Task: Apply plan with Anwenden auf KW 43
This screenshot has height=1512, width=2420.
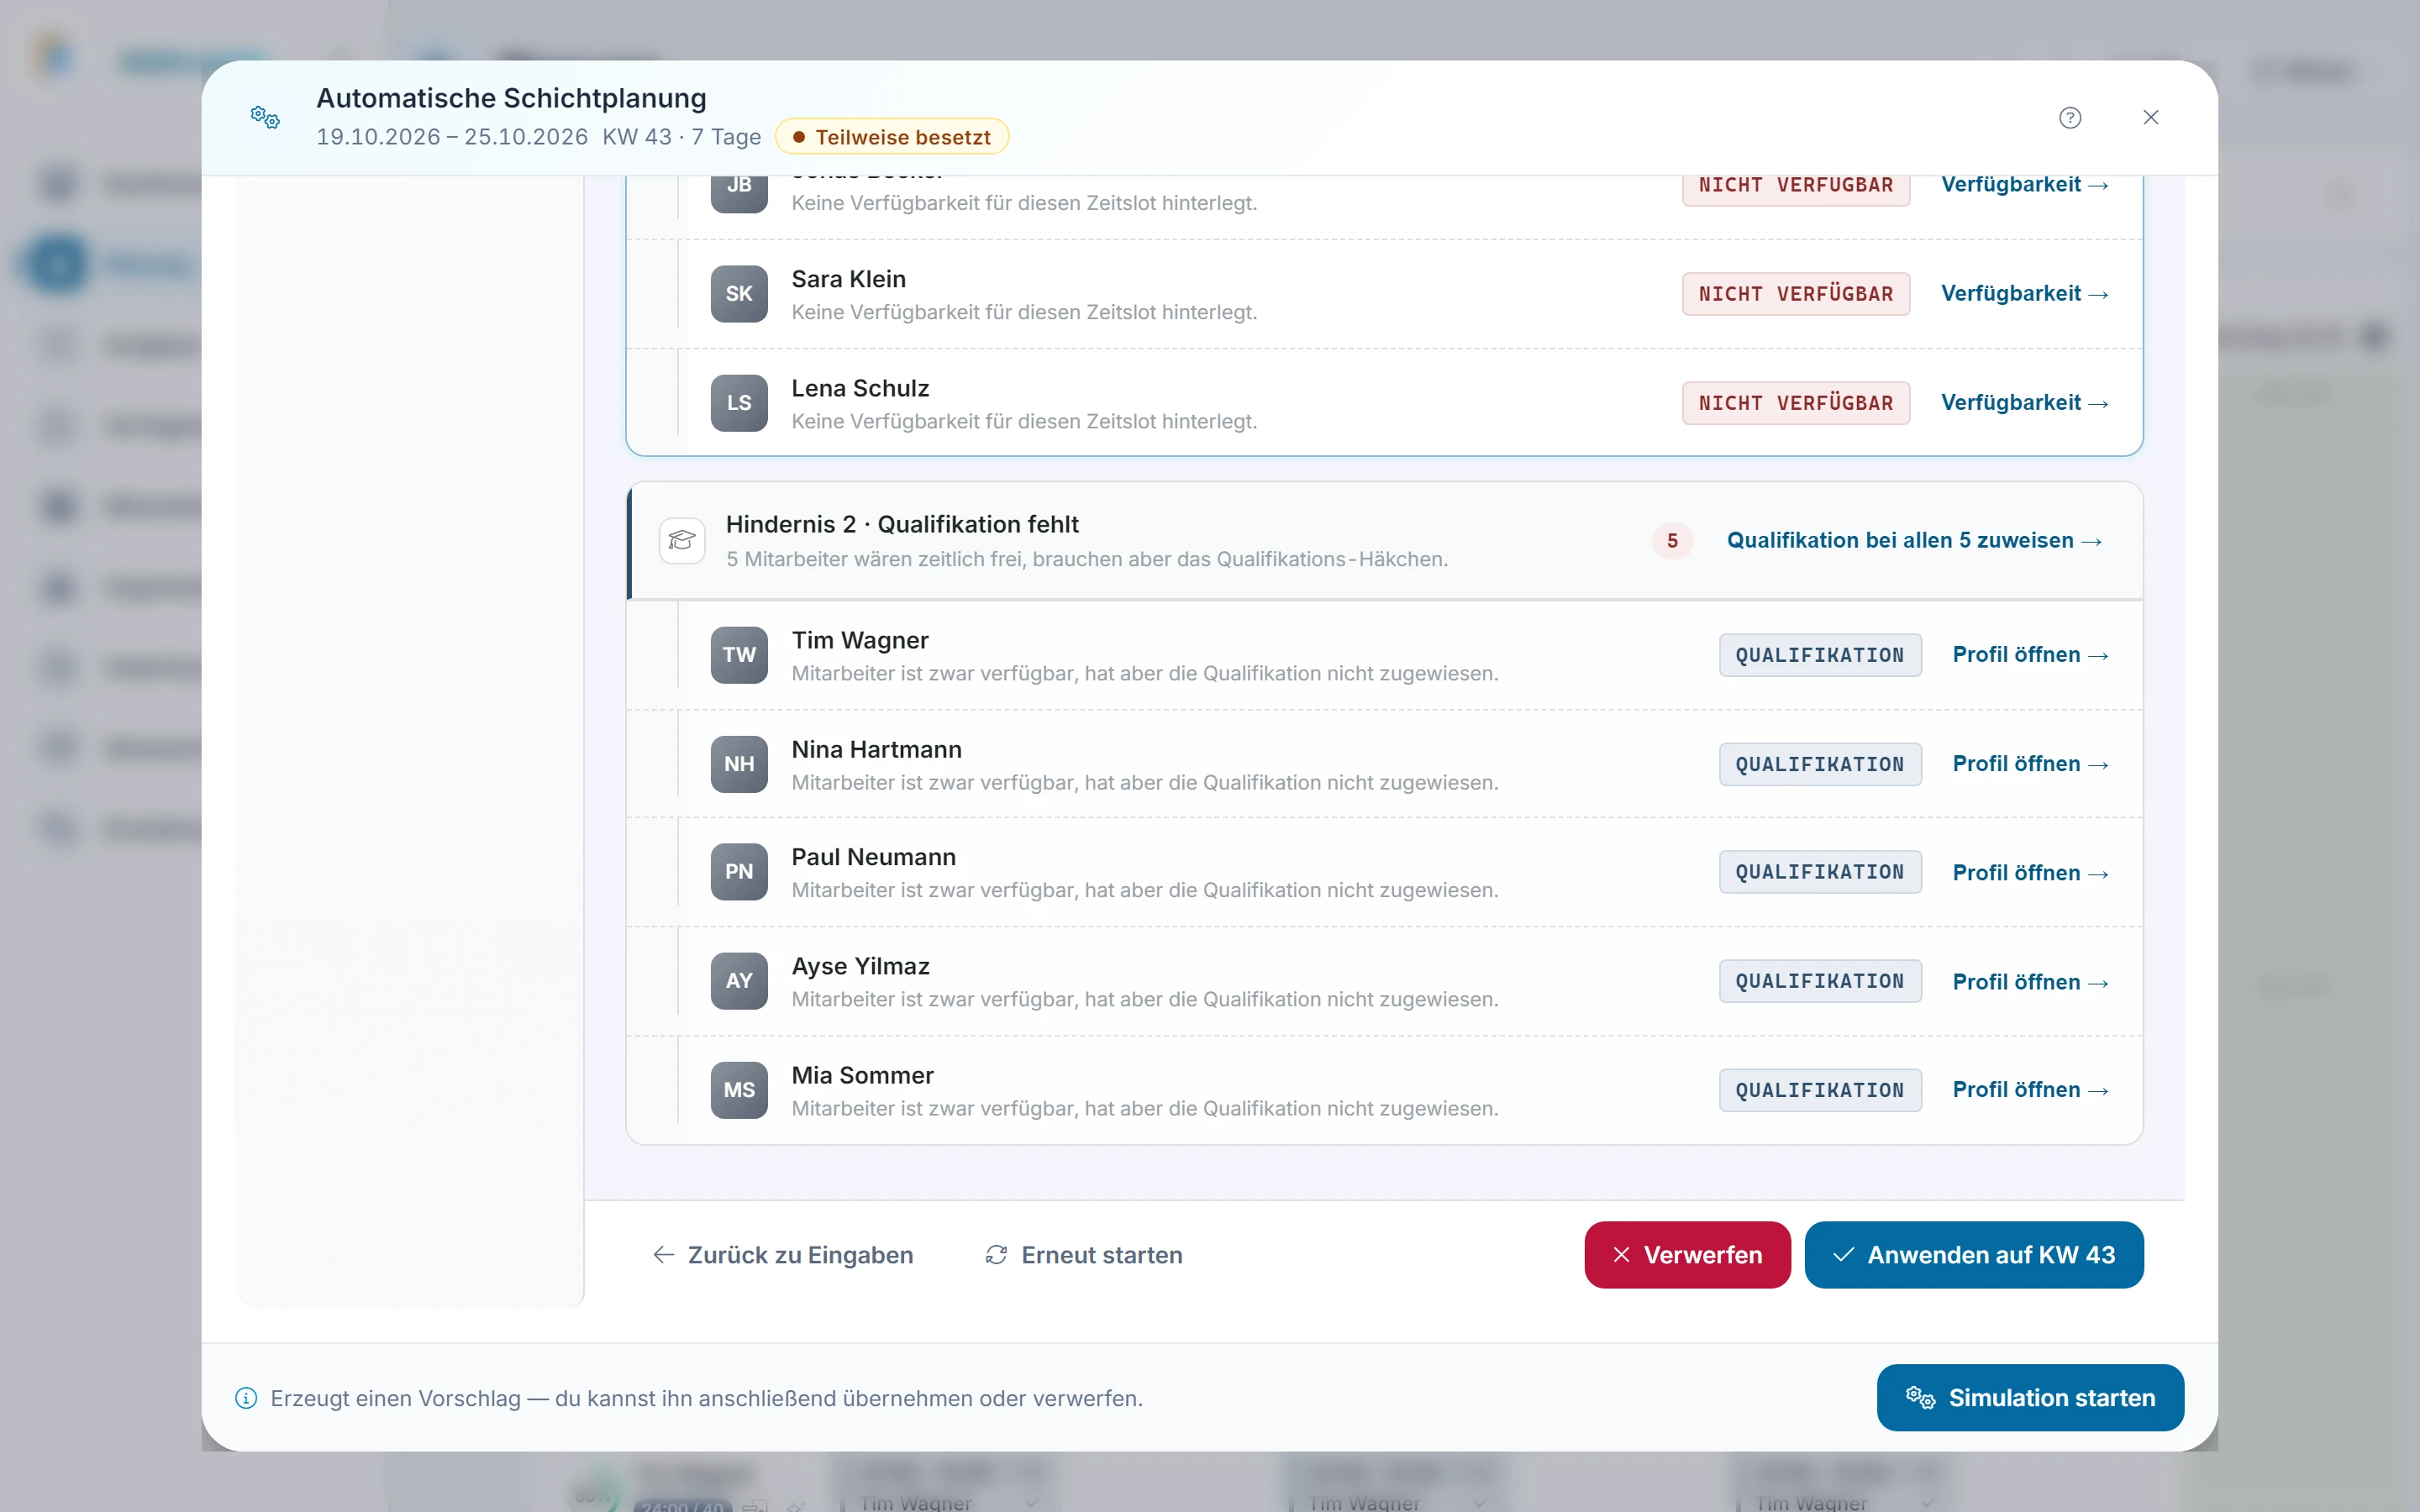Action: point(1974,1255)
